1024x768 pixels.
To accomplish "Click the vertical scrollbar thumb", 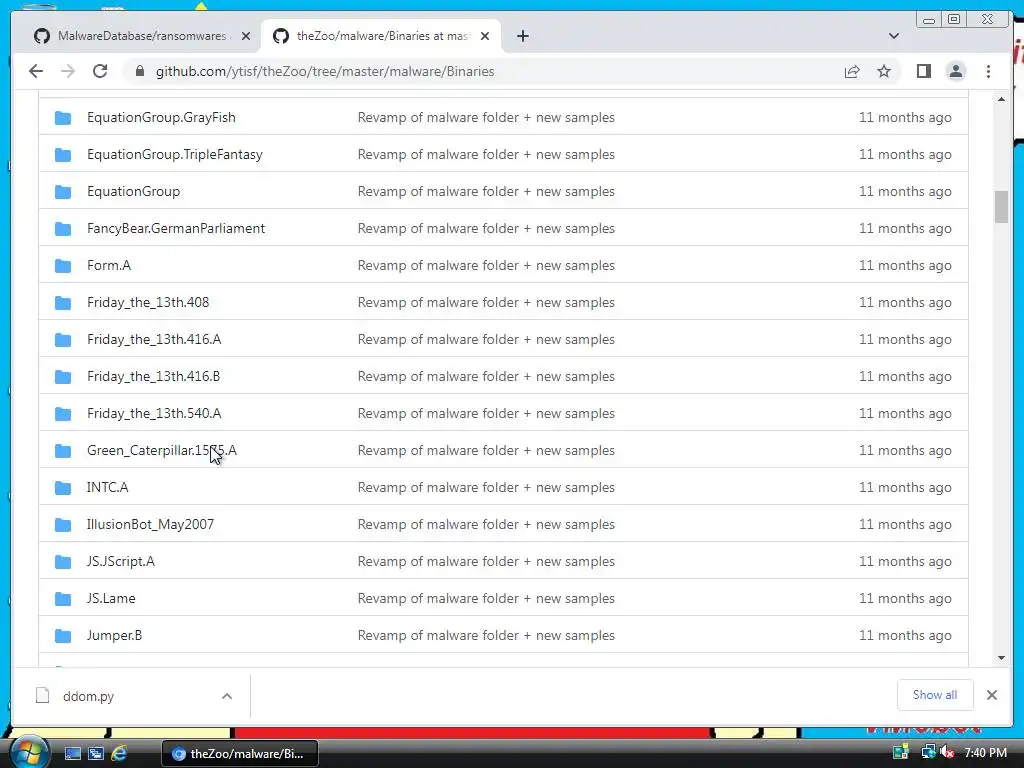I will tap(1001, 206).
